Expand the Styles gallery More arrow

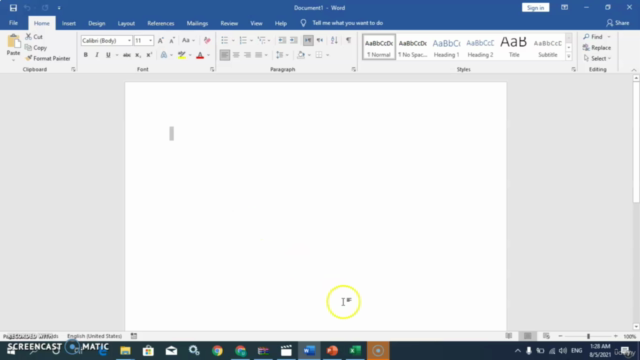click(x=569, y=57)
